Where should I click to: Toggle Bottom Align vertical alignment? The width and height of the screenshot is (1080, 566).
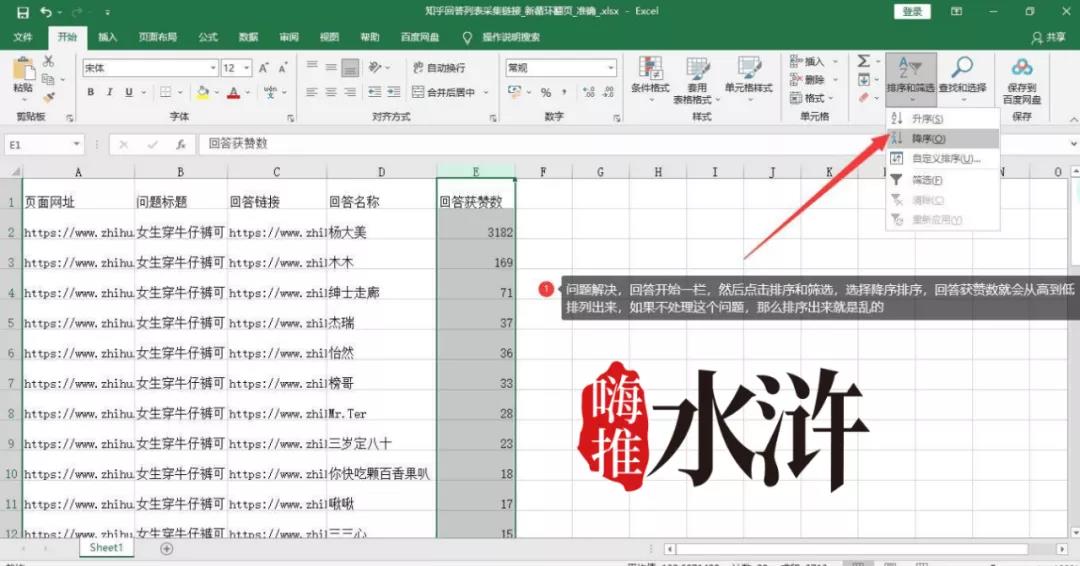tap(350, 67)
